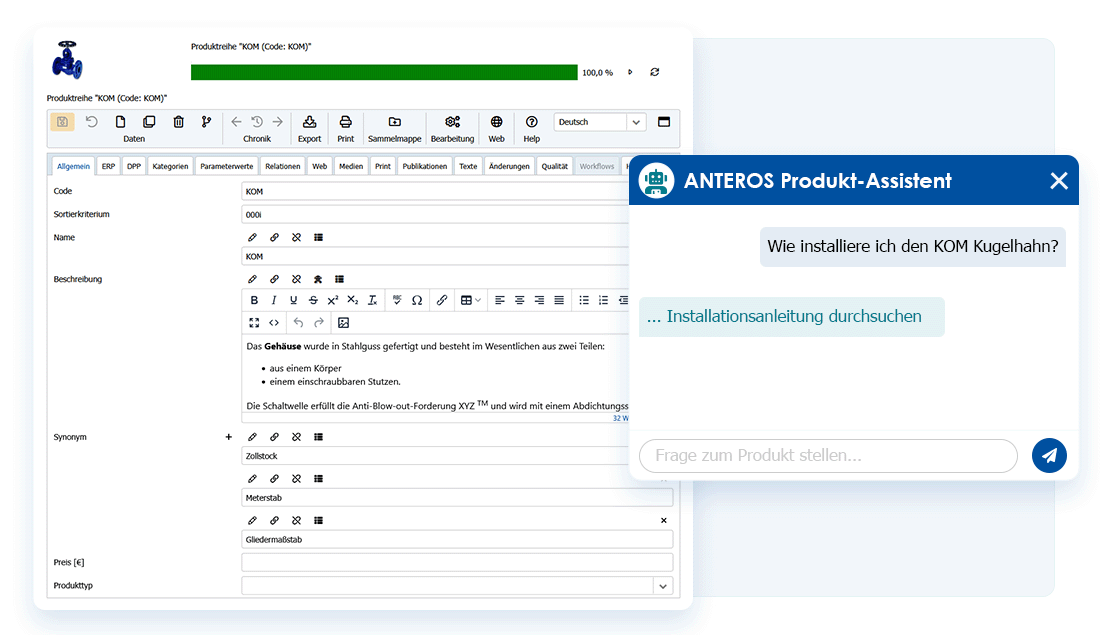Screen dimensions: 1100x635
Task: Duplicate record with the copy icon
Action: [x=149, y=122]
